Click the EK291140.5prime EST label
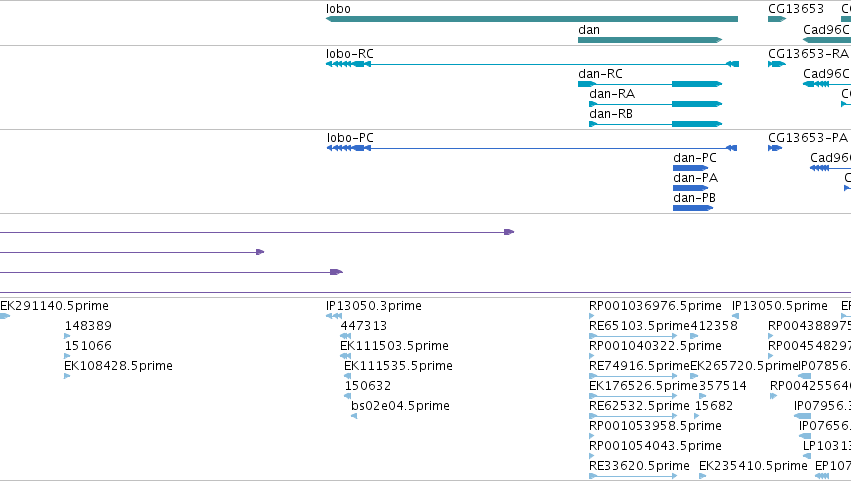Screen dimensions: 851x481 (x=54, y=306)
